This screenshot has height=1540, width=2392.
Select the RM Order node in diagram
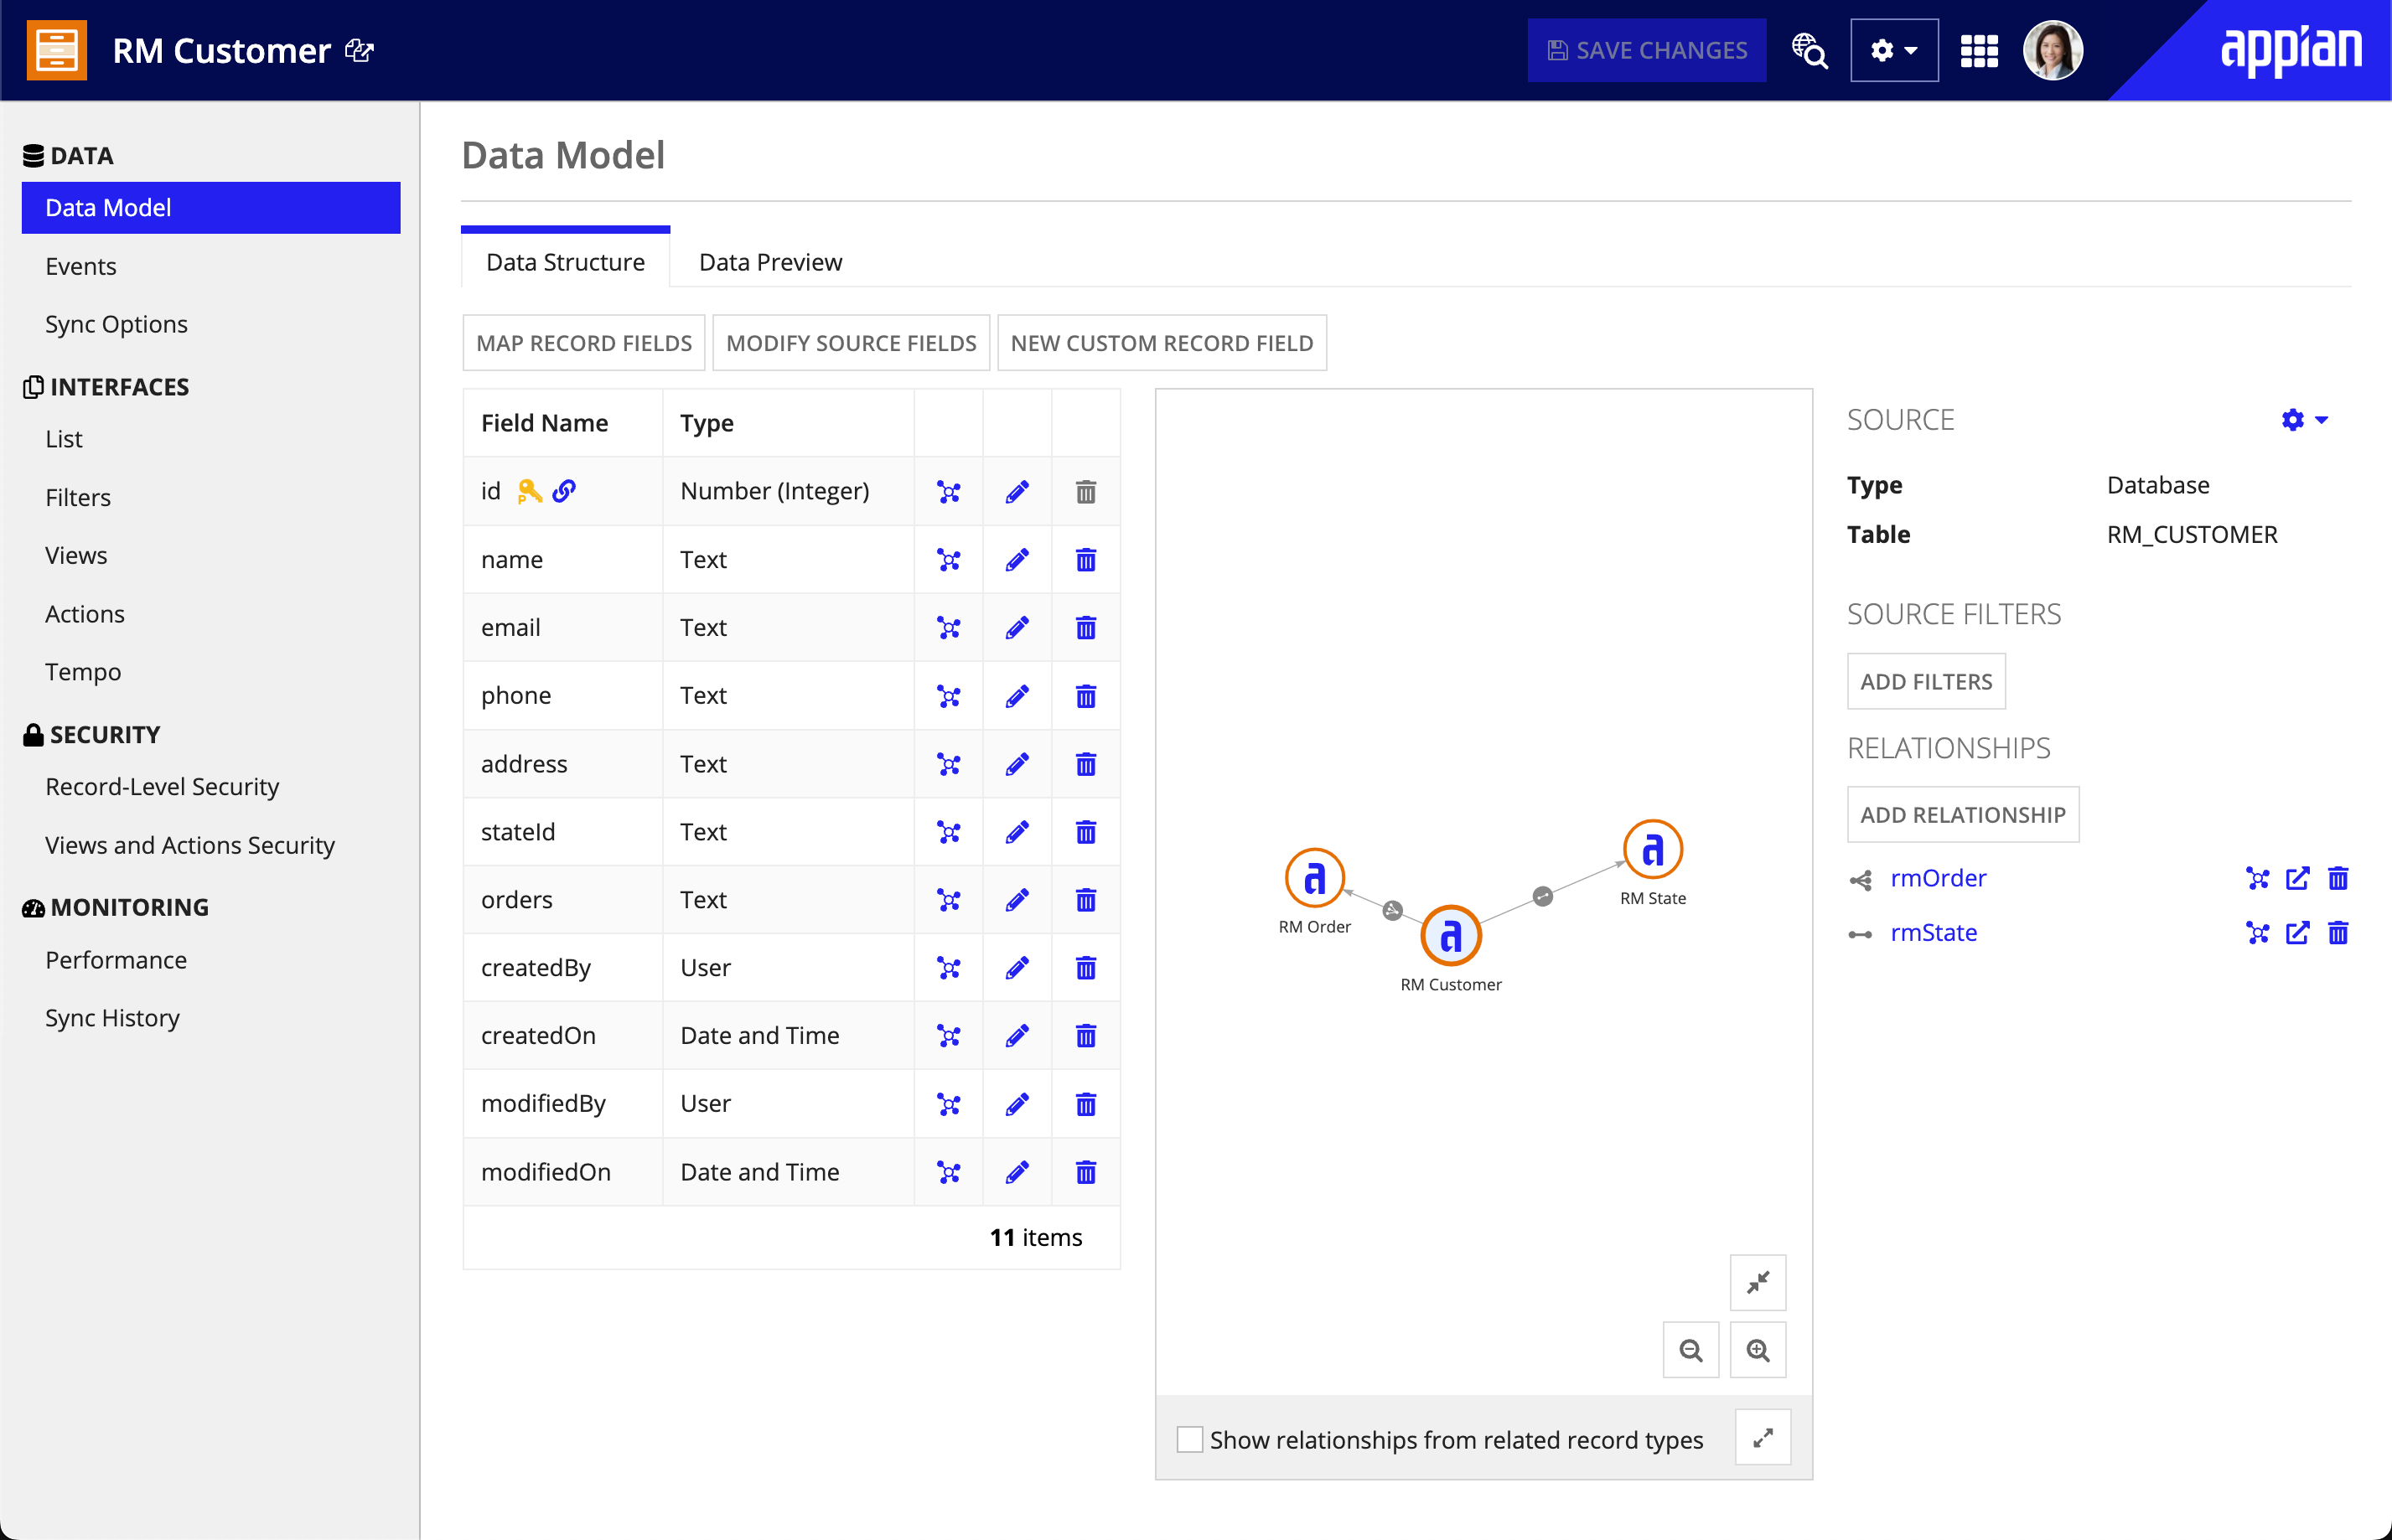[1314, 878]
